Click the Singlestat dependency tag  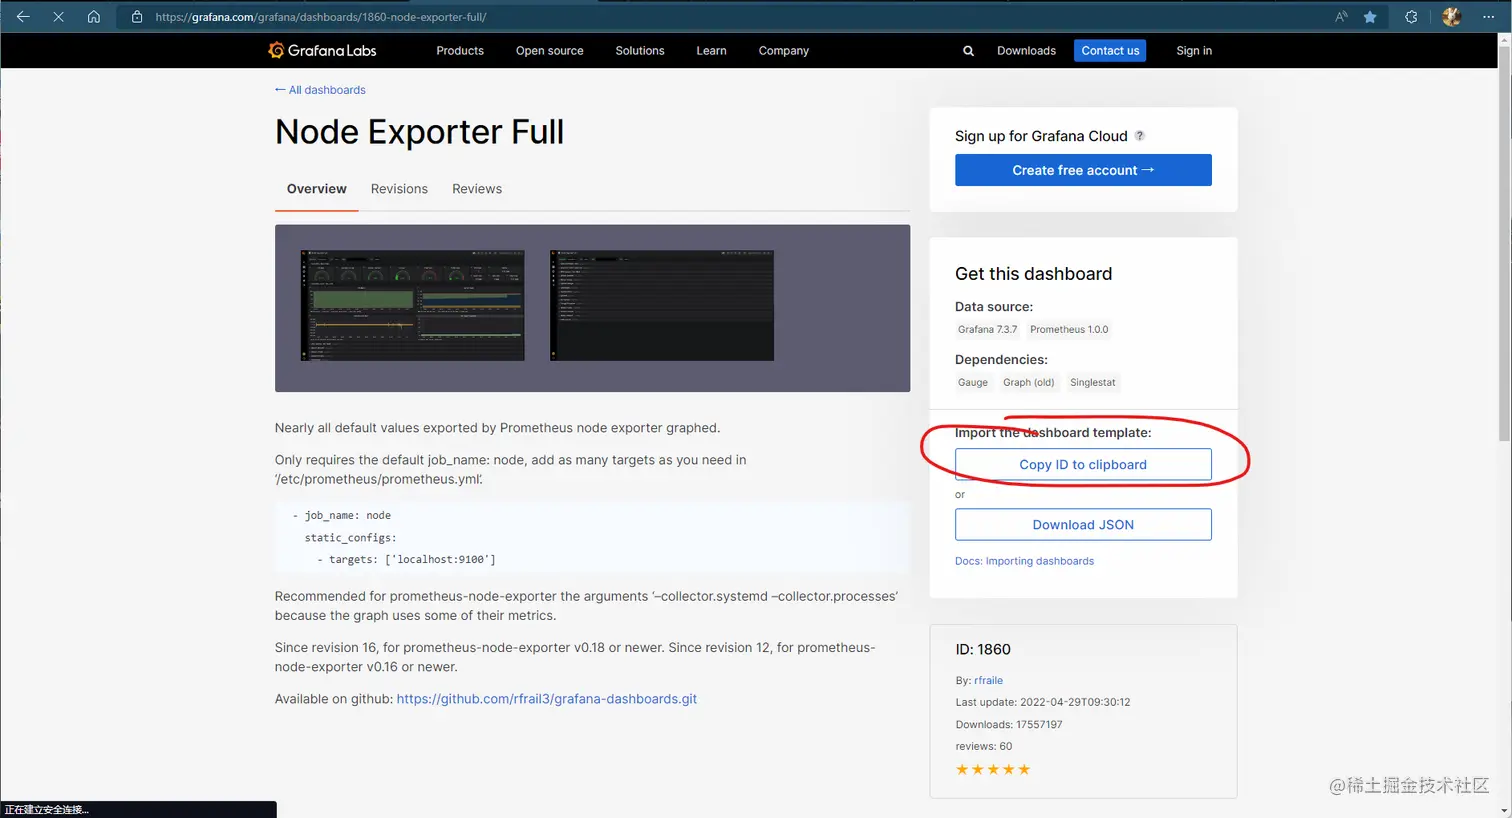coord(1092,382)
